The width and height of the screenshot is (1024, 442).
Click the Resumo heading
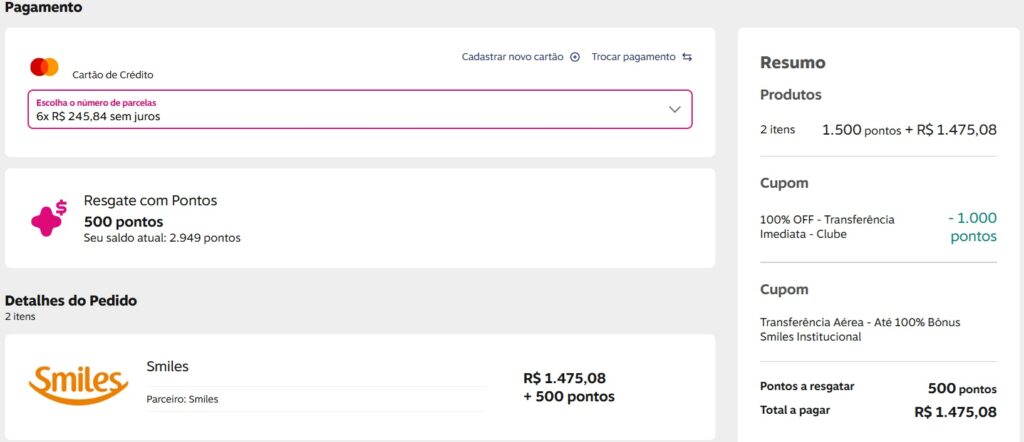tap(793, 63)
